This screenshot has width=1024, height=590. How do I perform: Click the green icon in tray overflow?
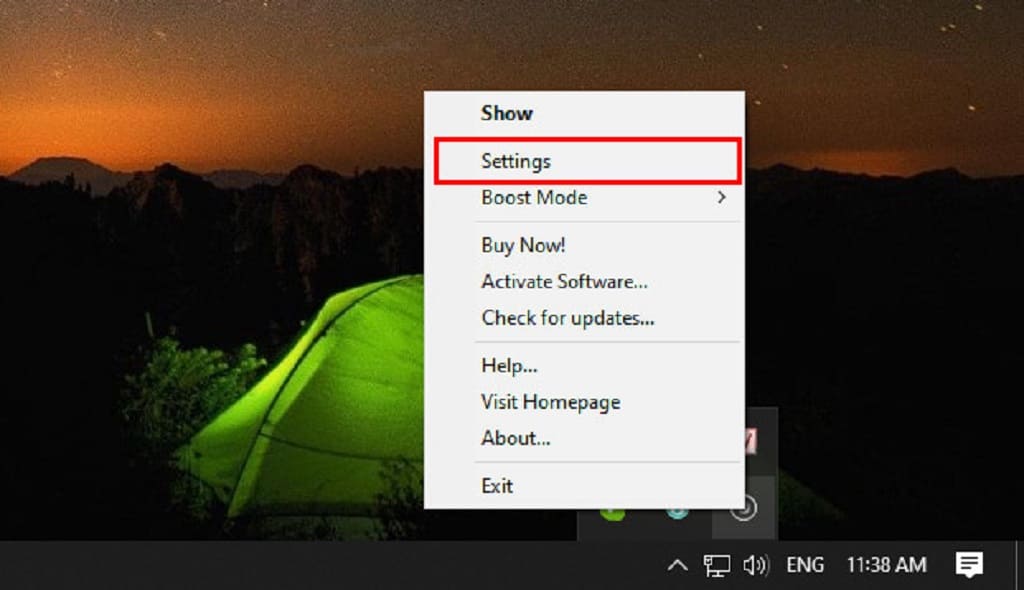612,514
